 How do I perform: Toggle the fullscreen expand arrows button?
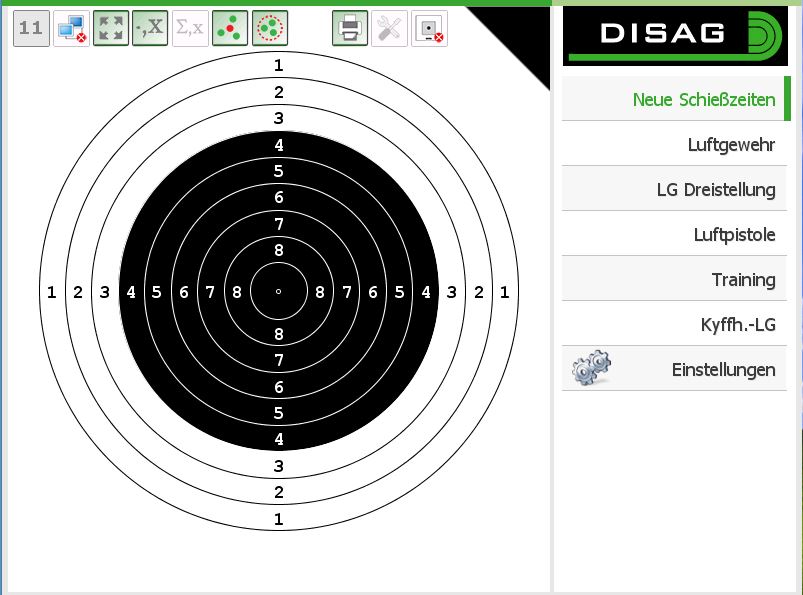tap(111, 28)
